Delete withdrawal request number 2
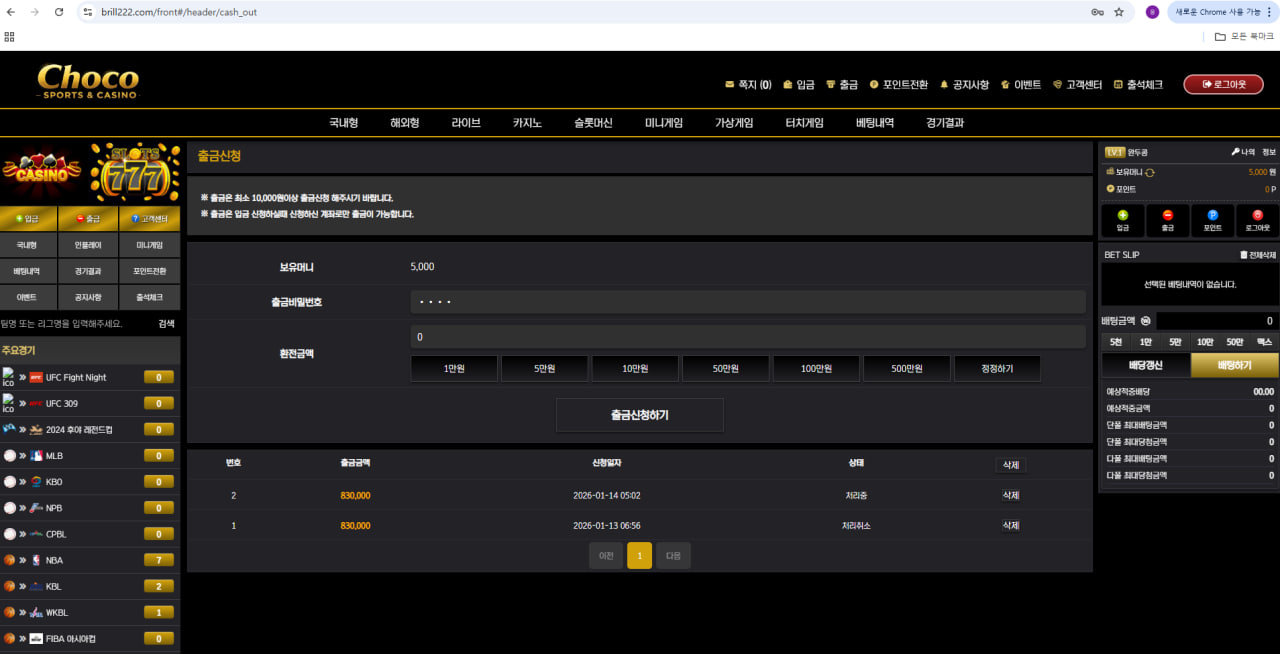1280x654 pixels. click(x=1010, y=496)
